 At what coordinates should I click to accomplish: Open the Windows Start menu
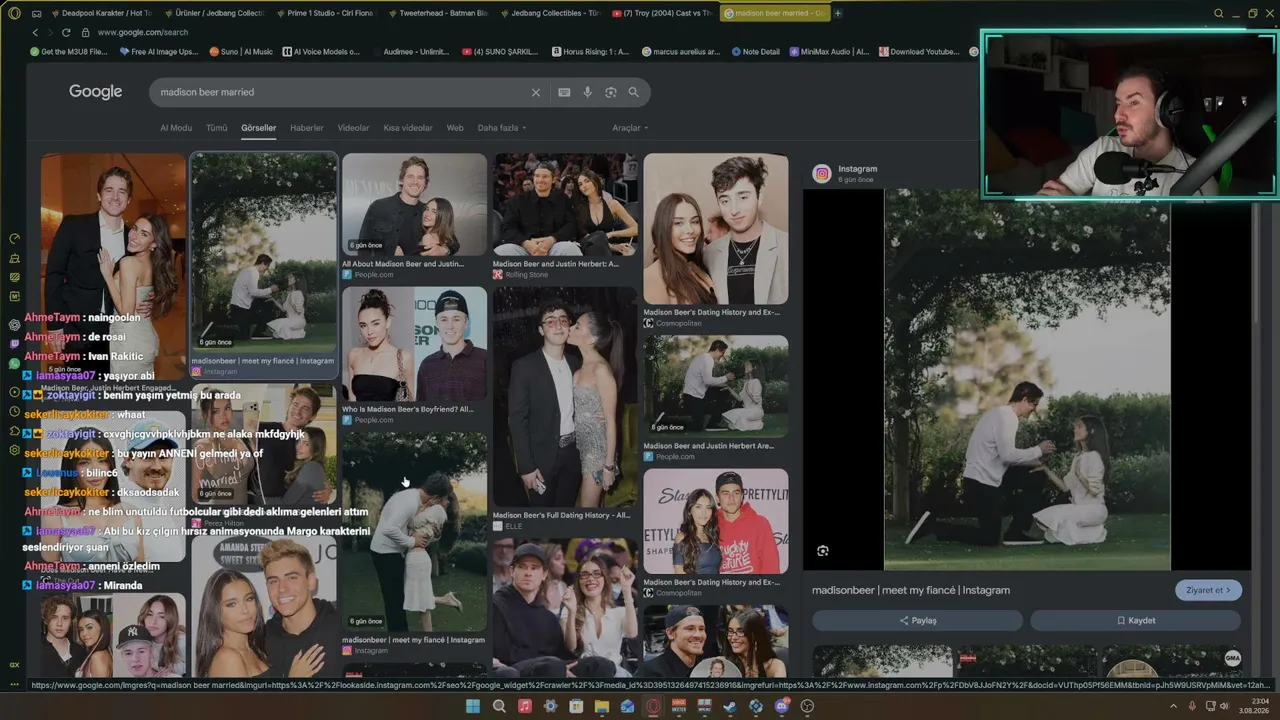pos(473,706)
